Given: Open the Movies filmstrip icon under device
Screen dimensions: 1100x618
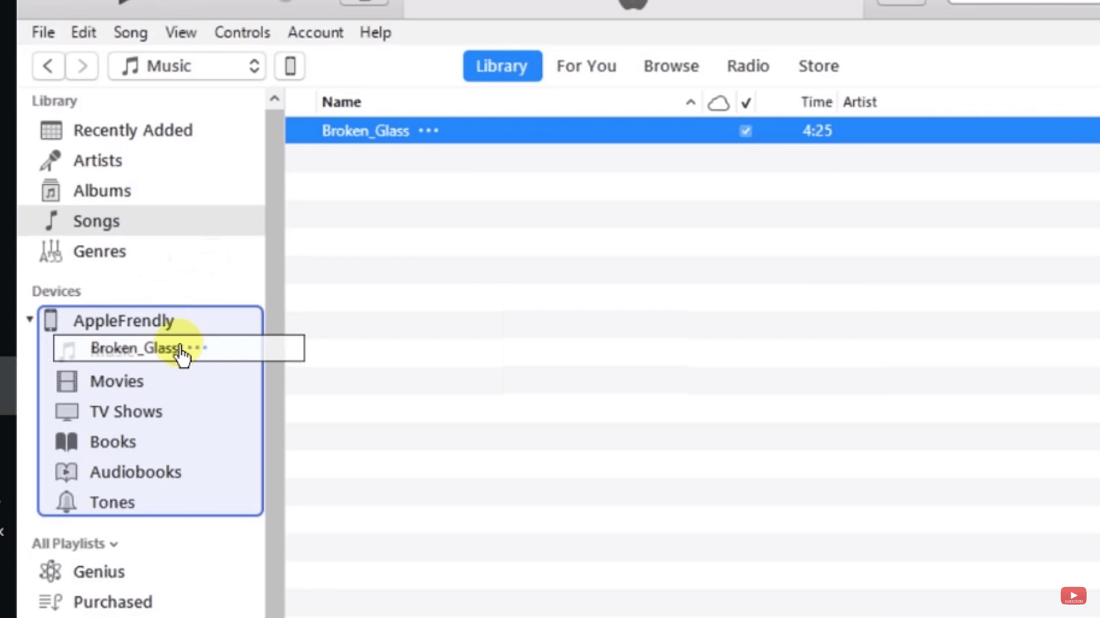Looking at the screenshot, I should pyautogui.click(x=67, y=381).
